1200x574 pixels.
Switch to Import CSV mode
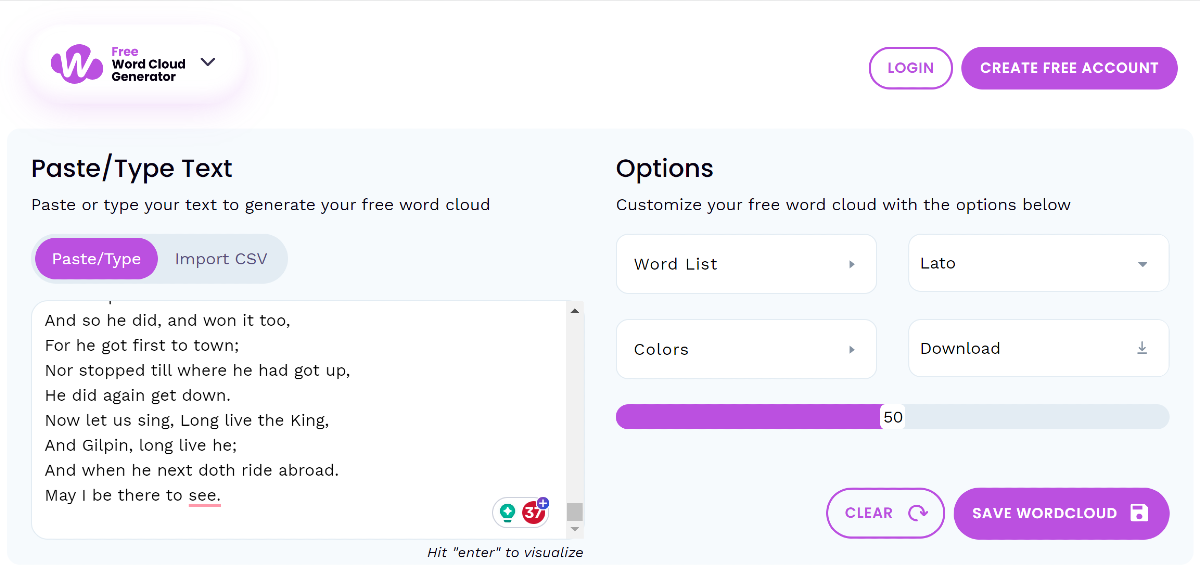point(221,259)
